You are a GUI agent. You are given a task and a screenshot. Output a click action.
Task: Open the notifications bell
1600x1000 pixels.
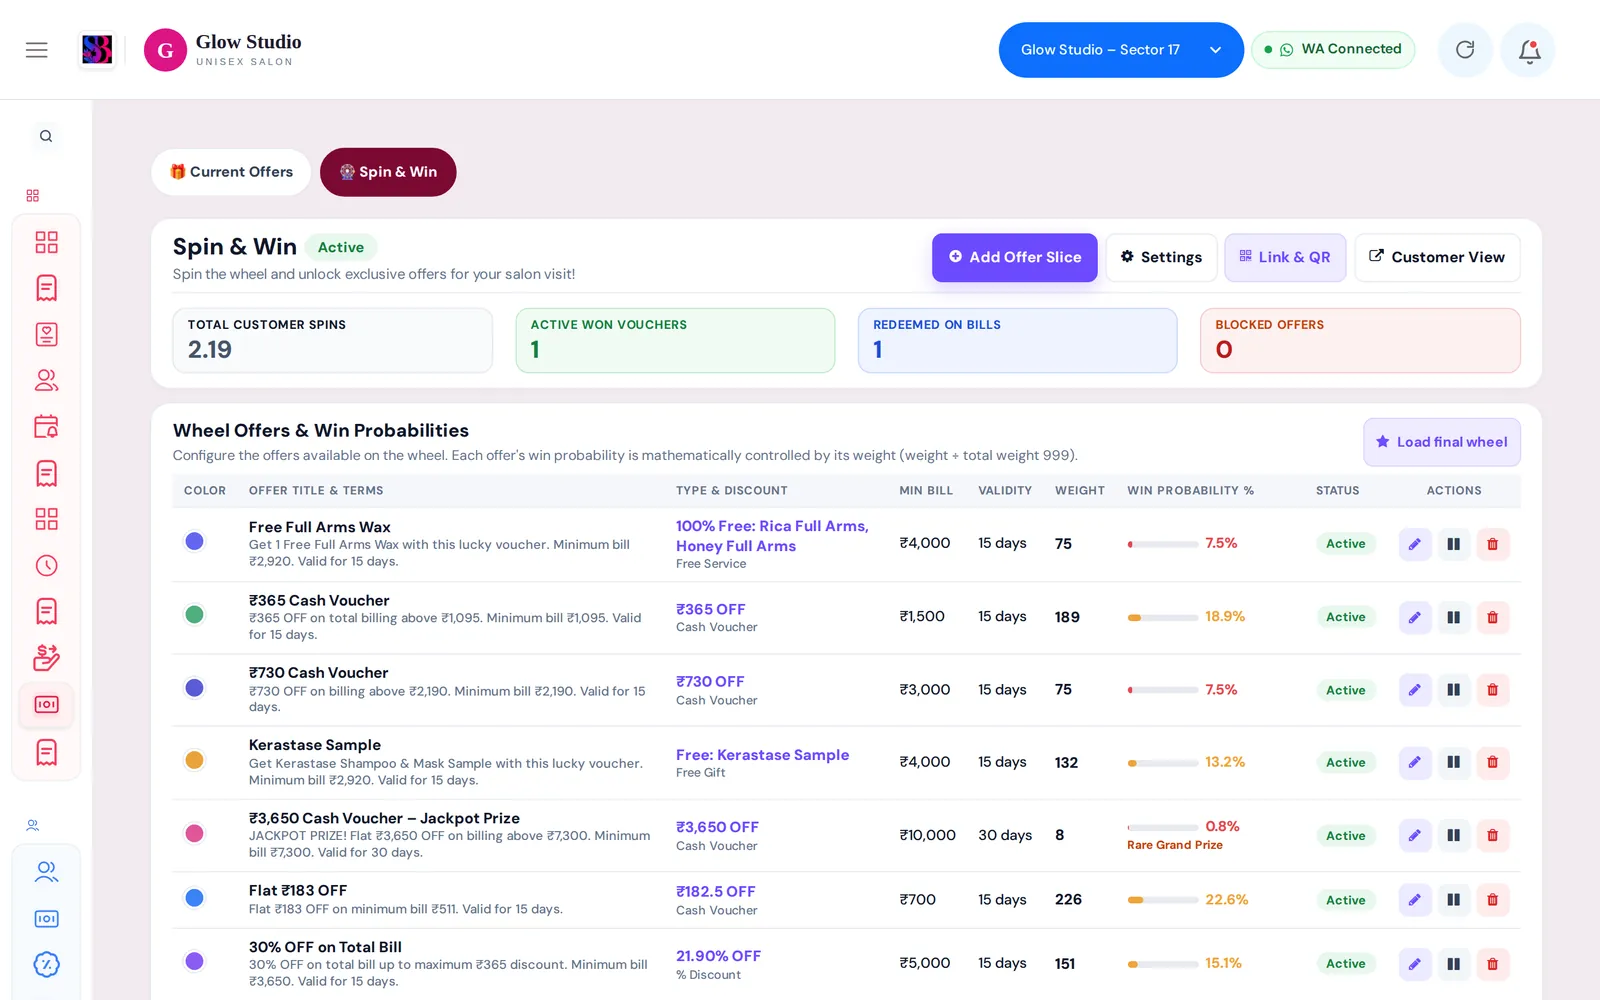pos(1529,50)
